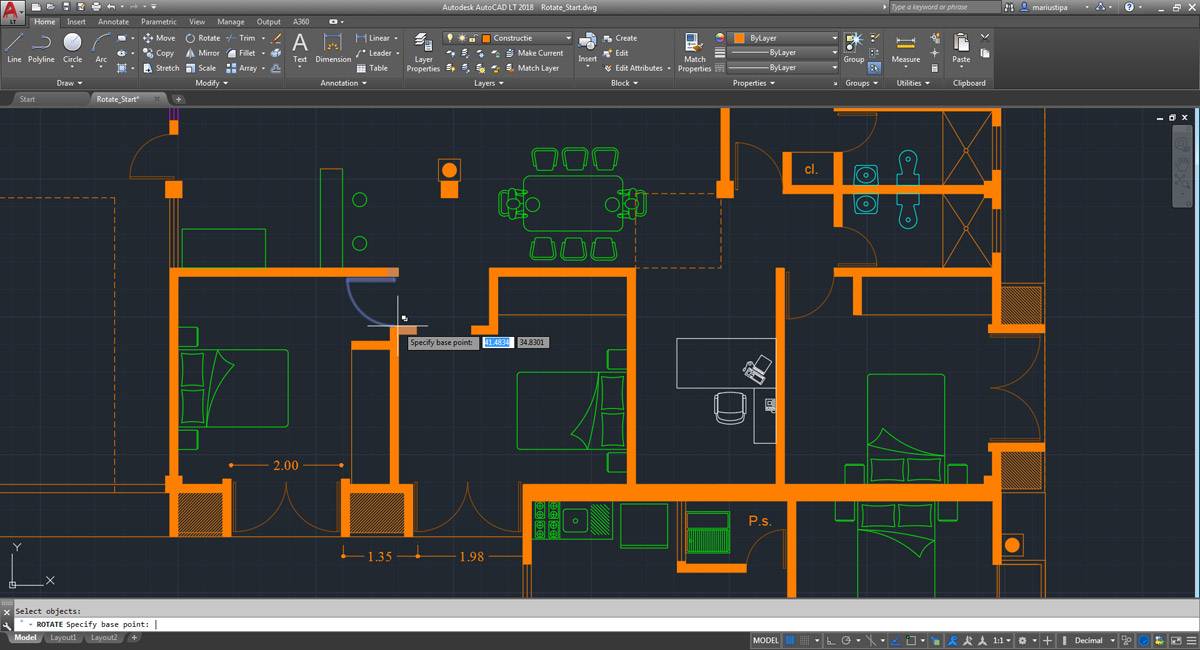Activate the Copy command

(159, 53)
